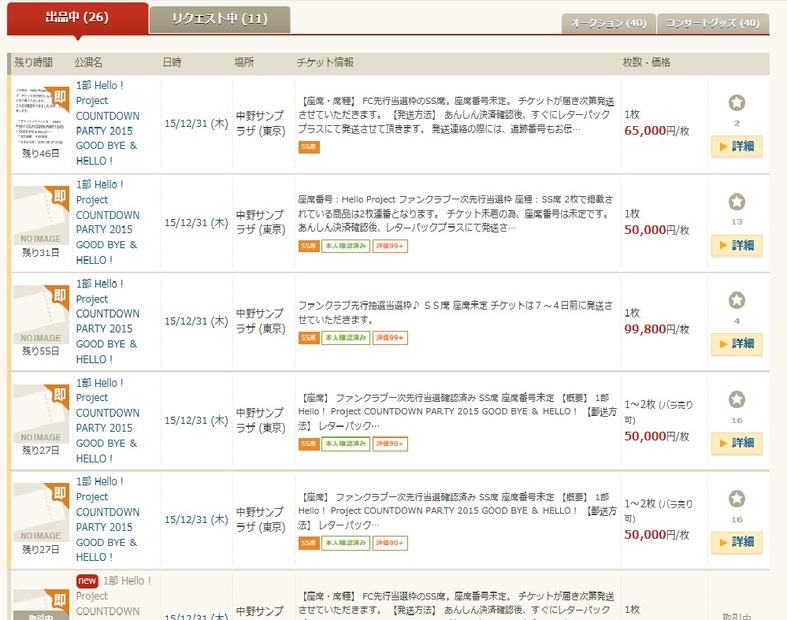The height and width of the screenshot is (620, 787).
Task: Click the チケット情報 column header
Action: tap(325, 63)
